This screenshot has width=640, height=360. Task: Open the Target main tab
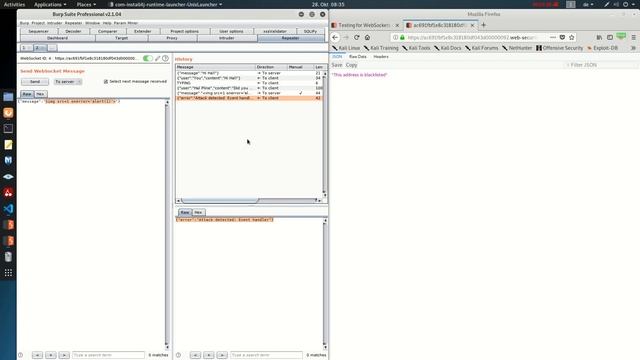[121, 38]
